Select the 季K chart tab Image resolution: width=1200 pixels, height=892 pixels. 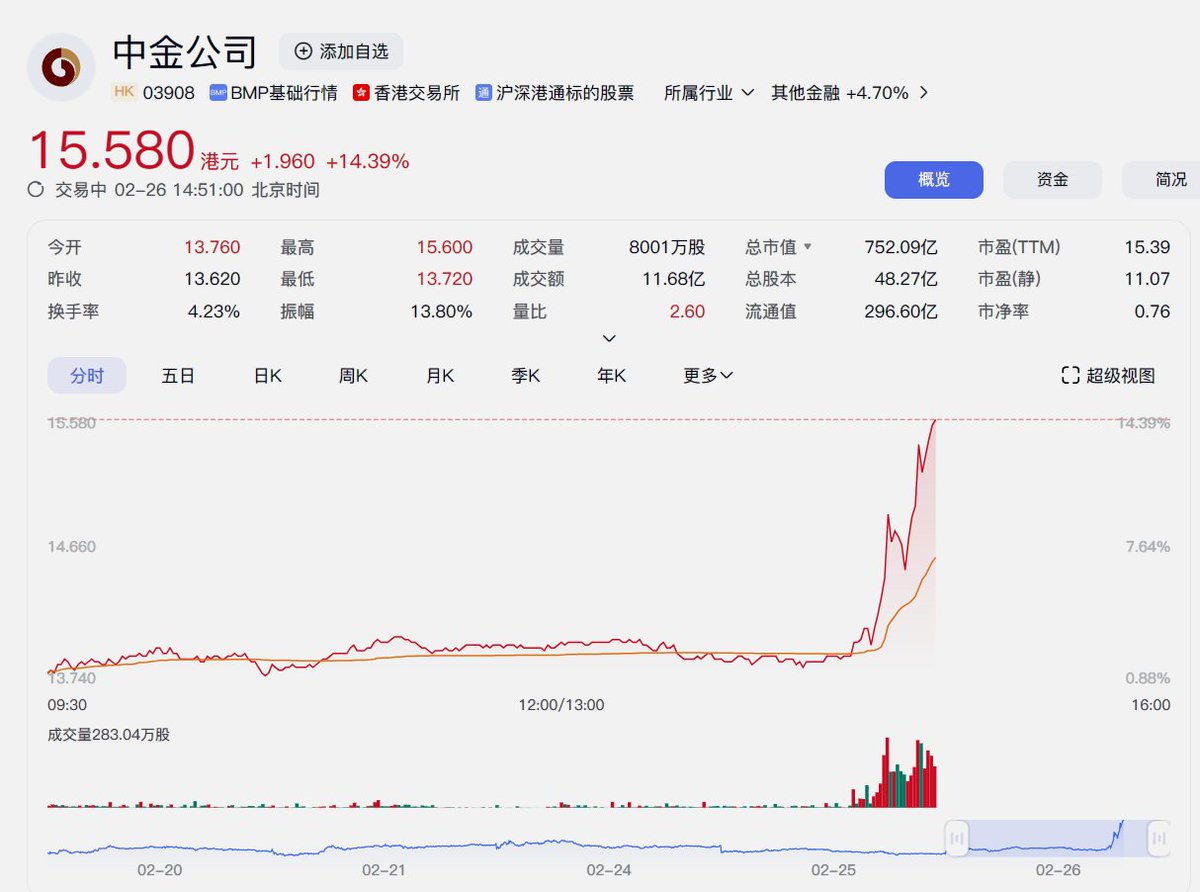click(x=526, y=375)
